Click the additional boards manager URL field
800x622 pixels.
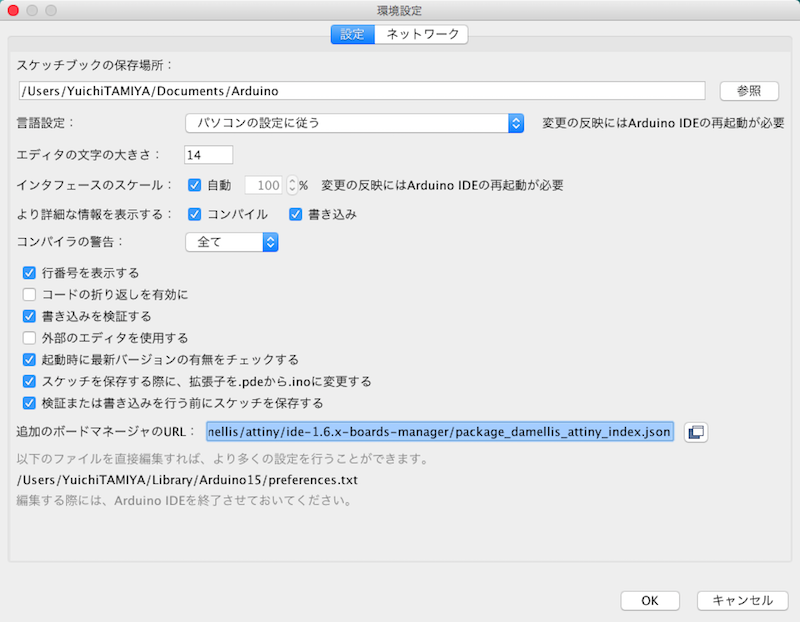coord(440,432)
